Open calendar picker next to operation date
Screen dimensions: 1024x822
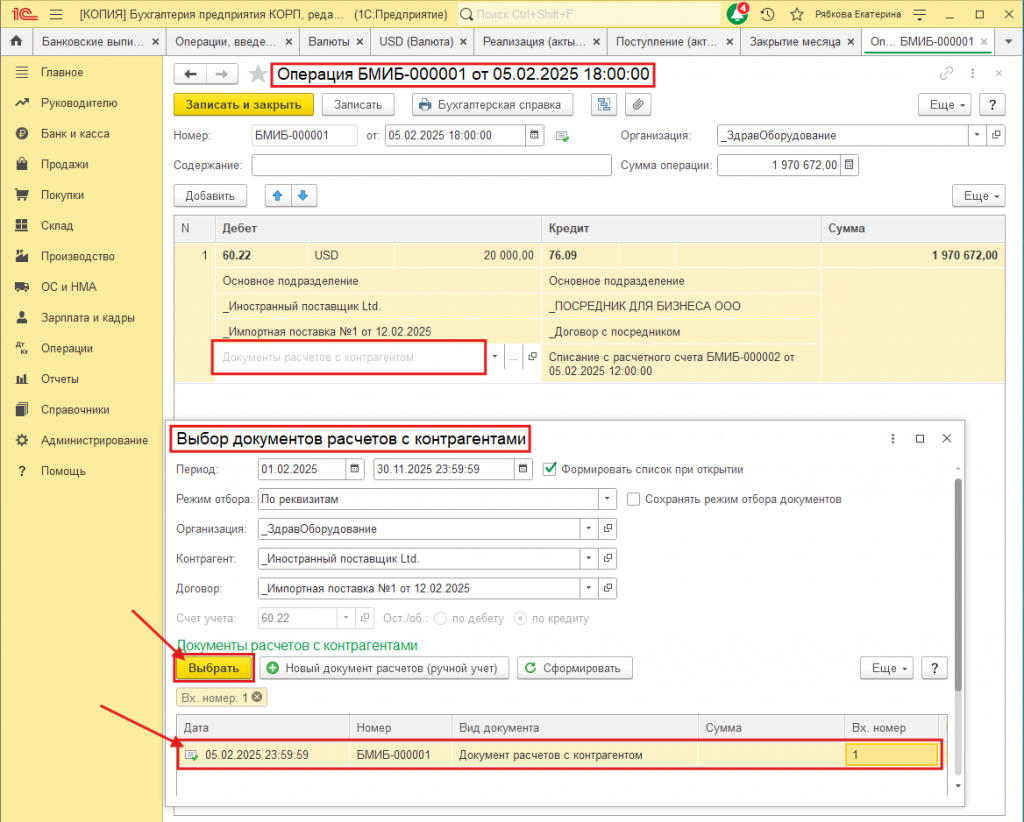tap(535, 136)
